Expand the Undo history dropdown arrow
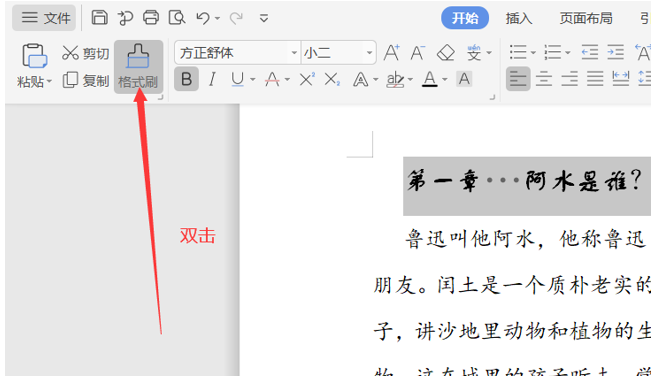 (217, 19)
